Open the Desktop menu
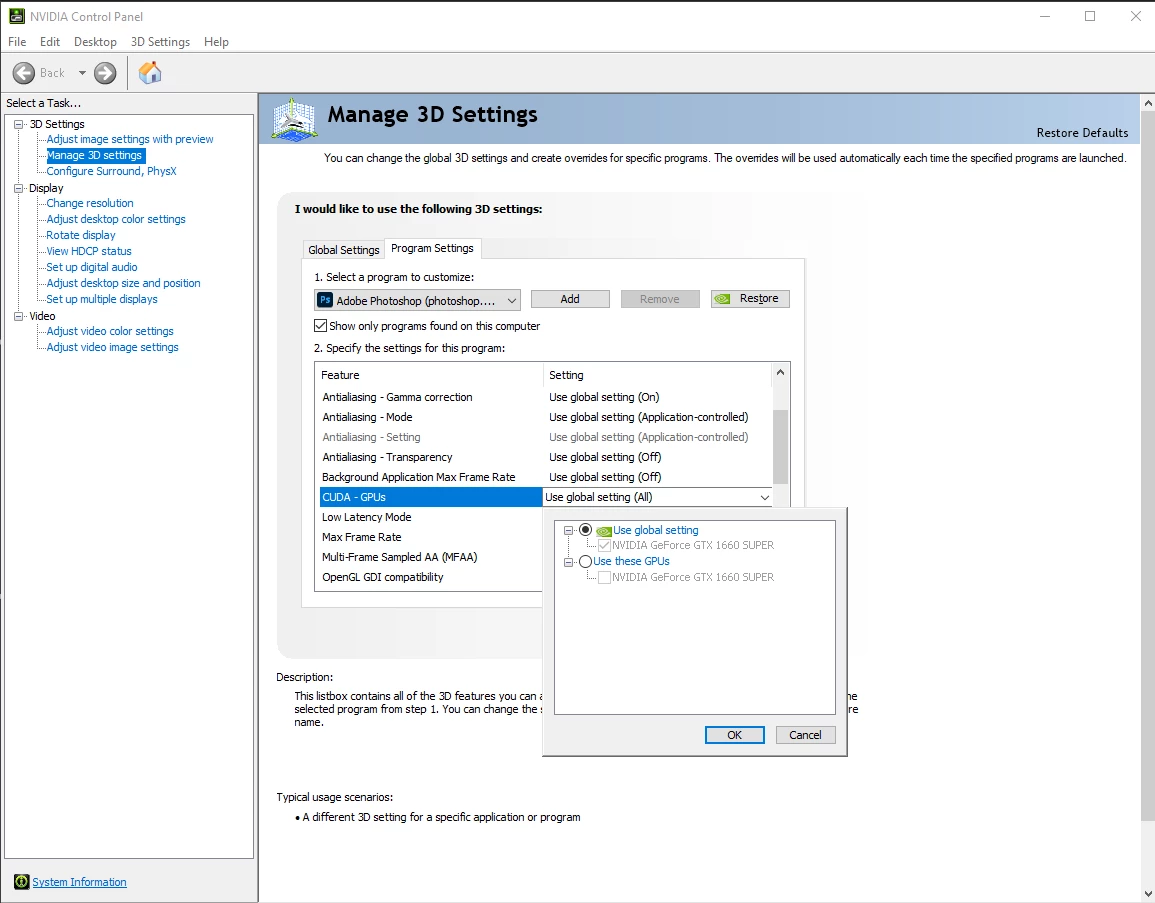 click(95, 42)
